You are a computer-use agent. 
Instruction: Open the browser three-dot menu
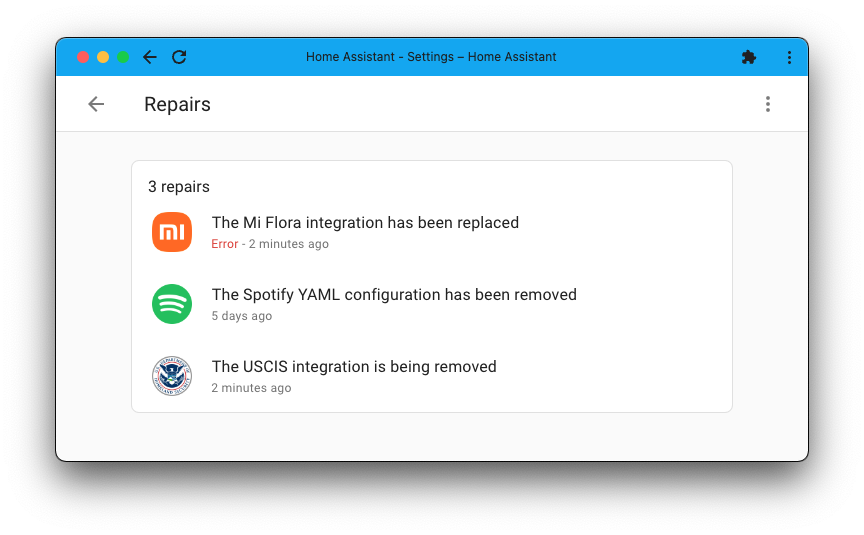(789, 57)
